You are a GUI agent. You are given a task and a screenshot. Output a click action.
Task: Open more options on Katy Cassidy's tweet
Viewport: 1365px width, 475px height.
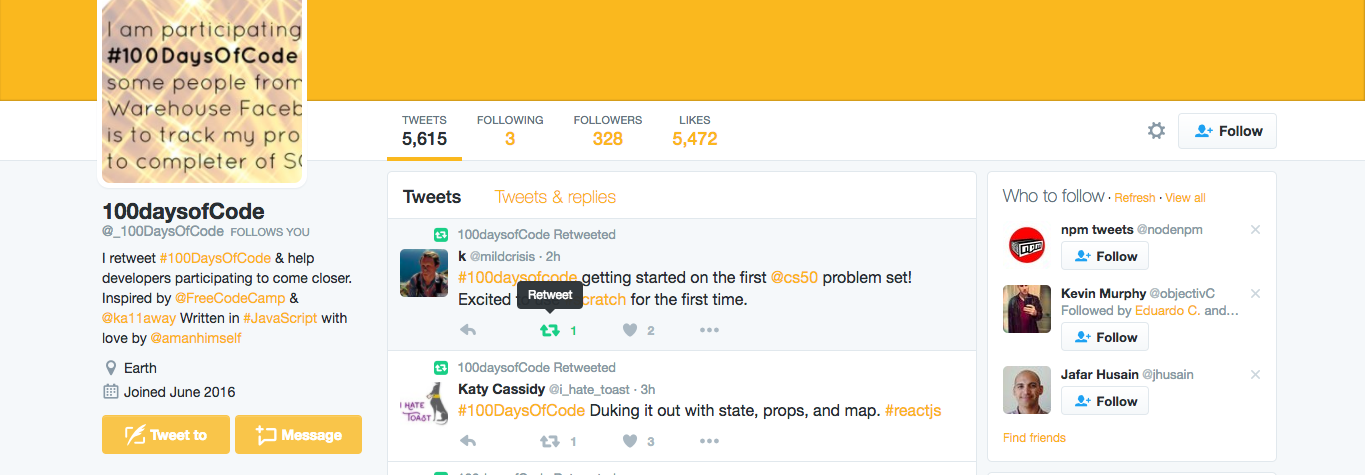point(709,441)
